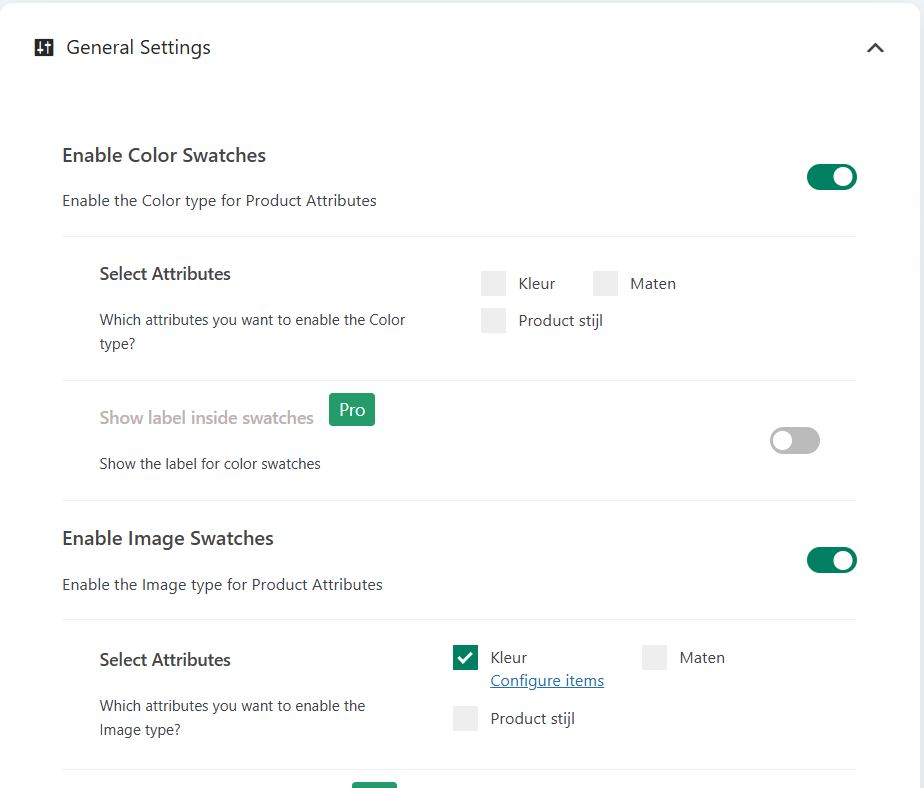The image size is (924, 788).
Task: Check Maten checkbox under Color type attributes
Action: 605,284
